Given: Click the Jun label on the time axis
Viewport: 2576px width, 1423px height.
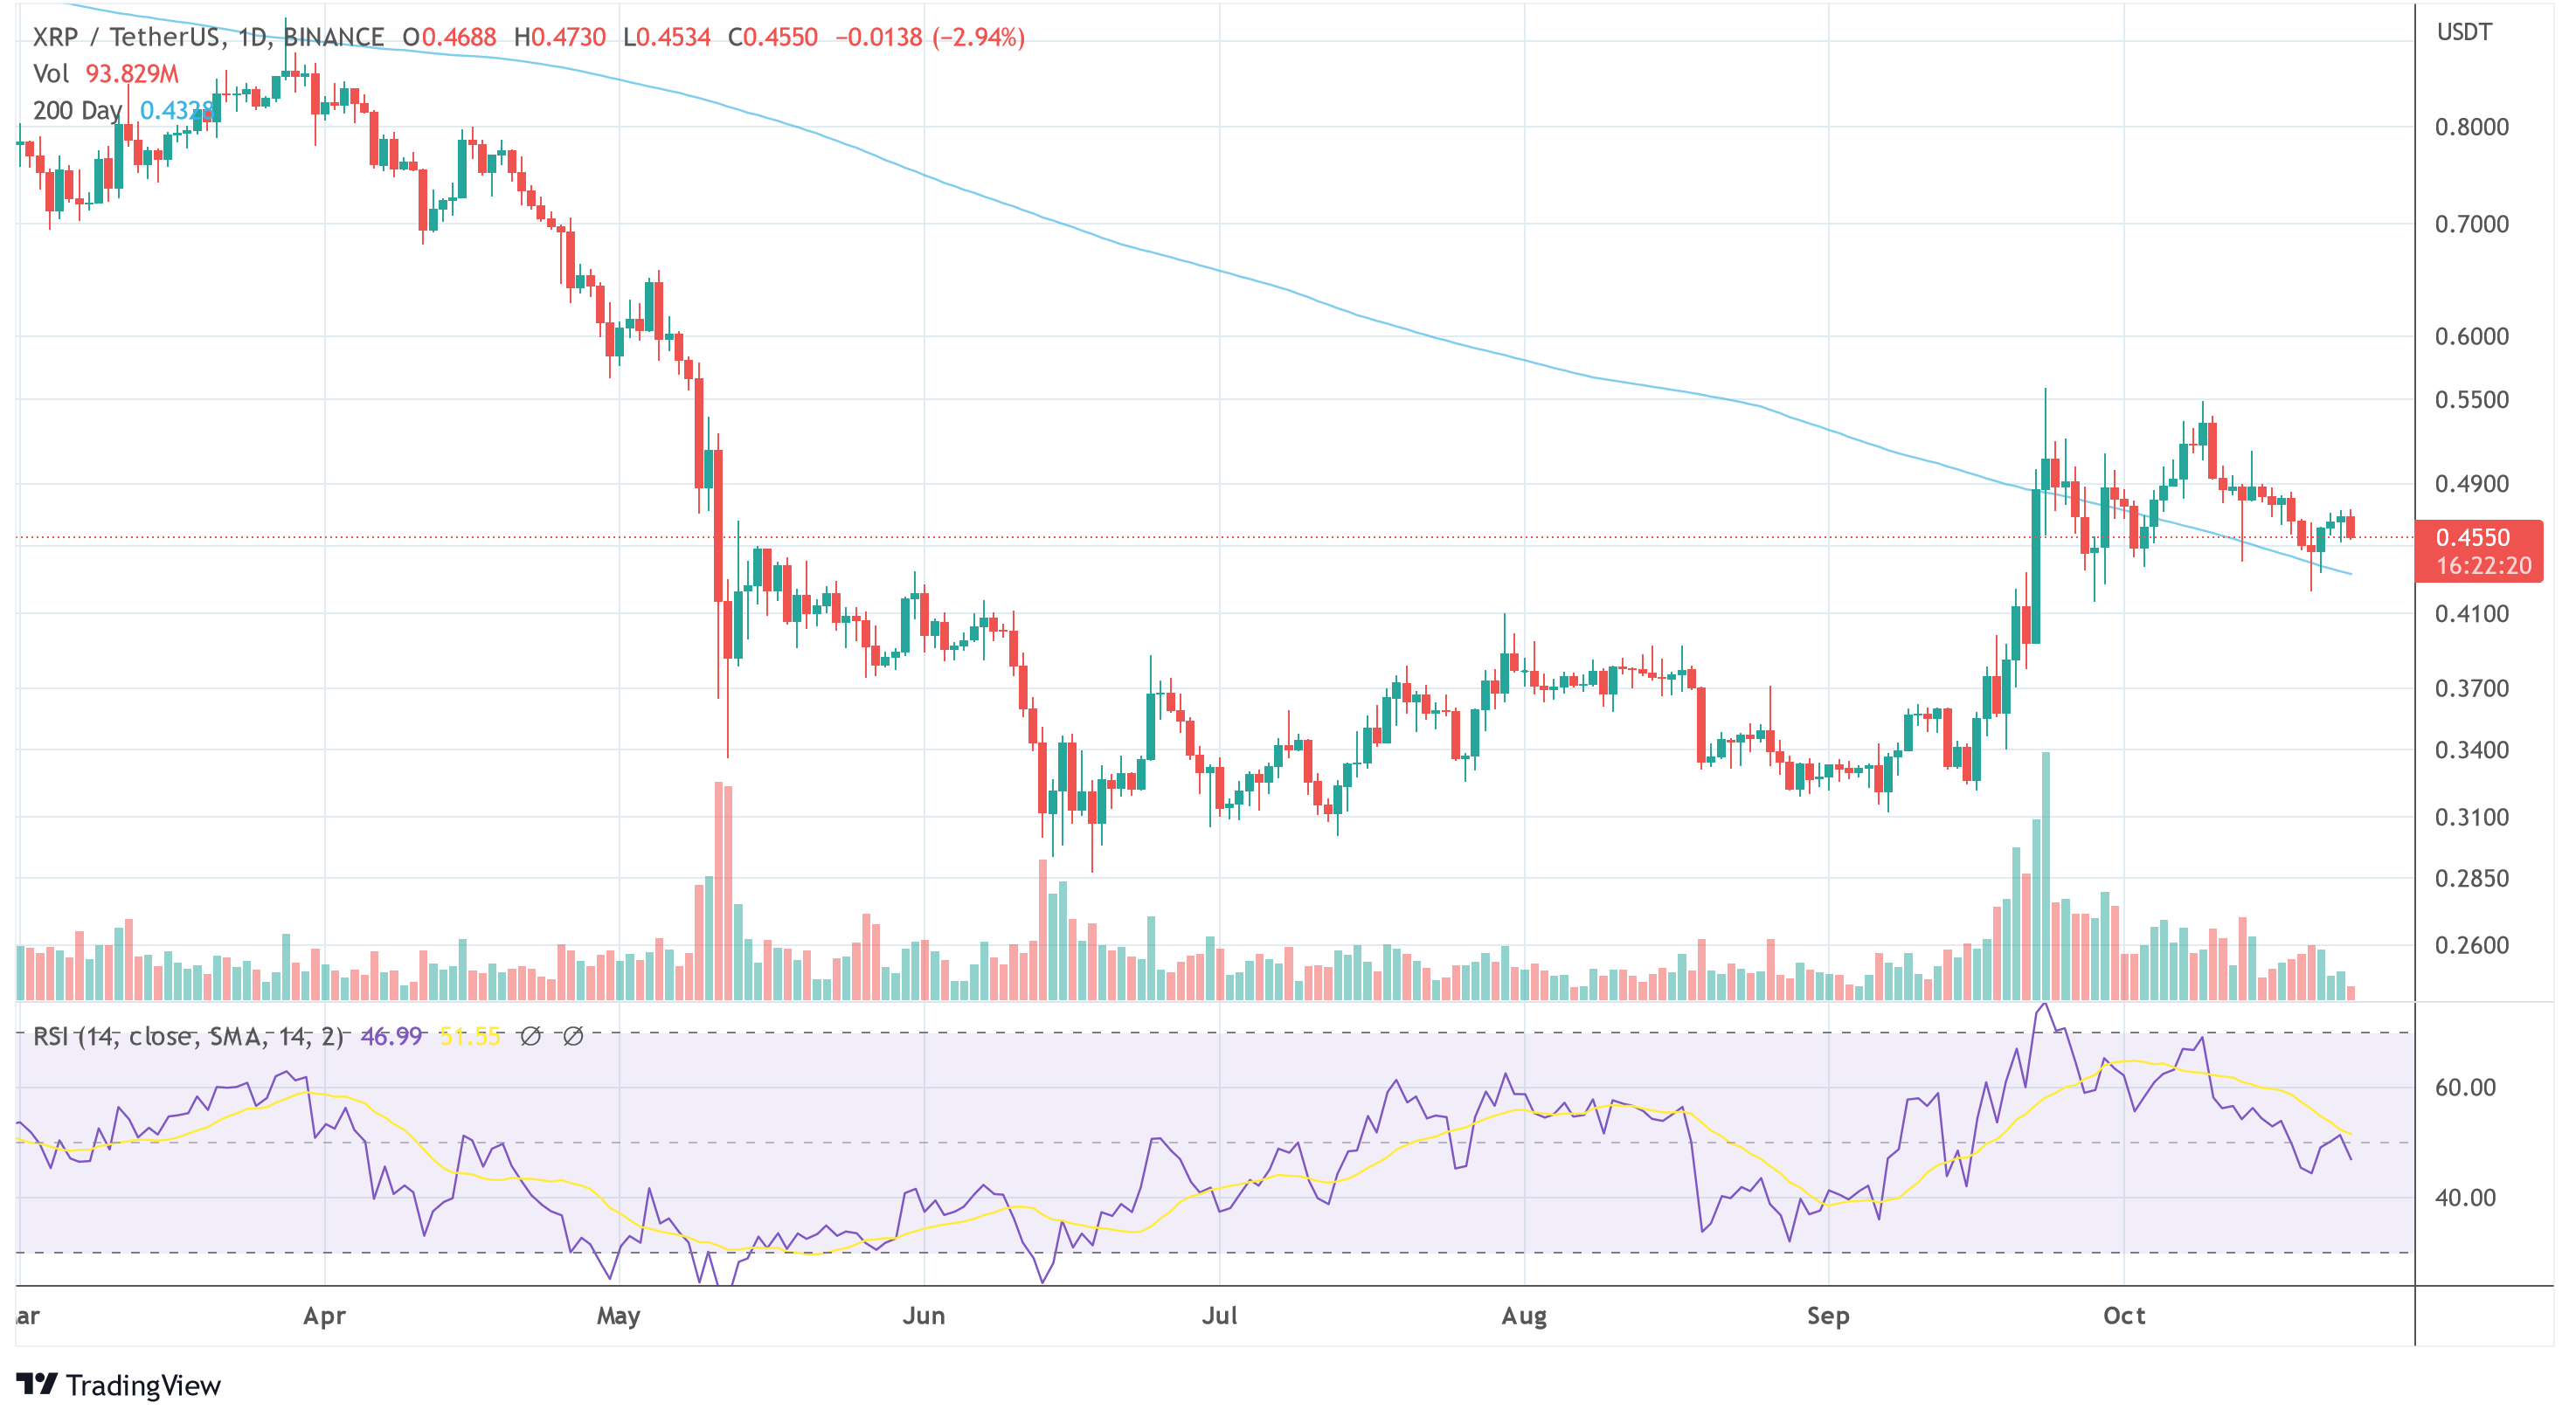Looking at the screenshot, I should pyautogui.click(x=923, y=1316).
